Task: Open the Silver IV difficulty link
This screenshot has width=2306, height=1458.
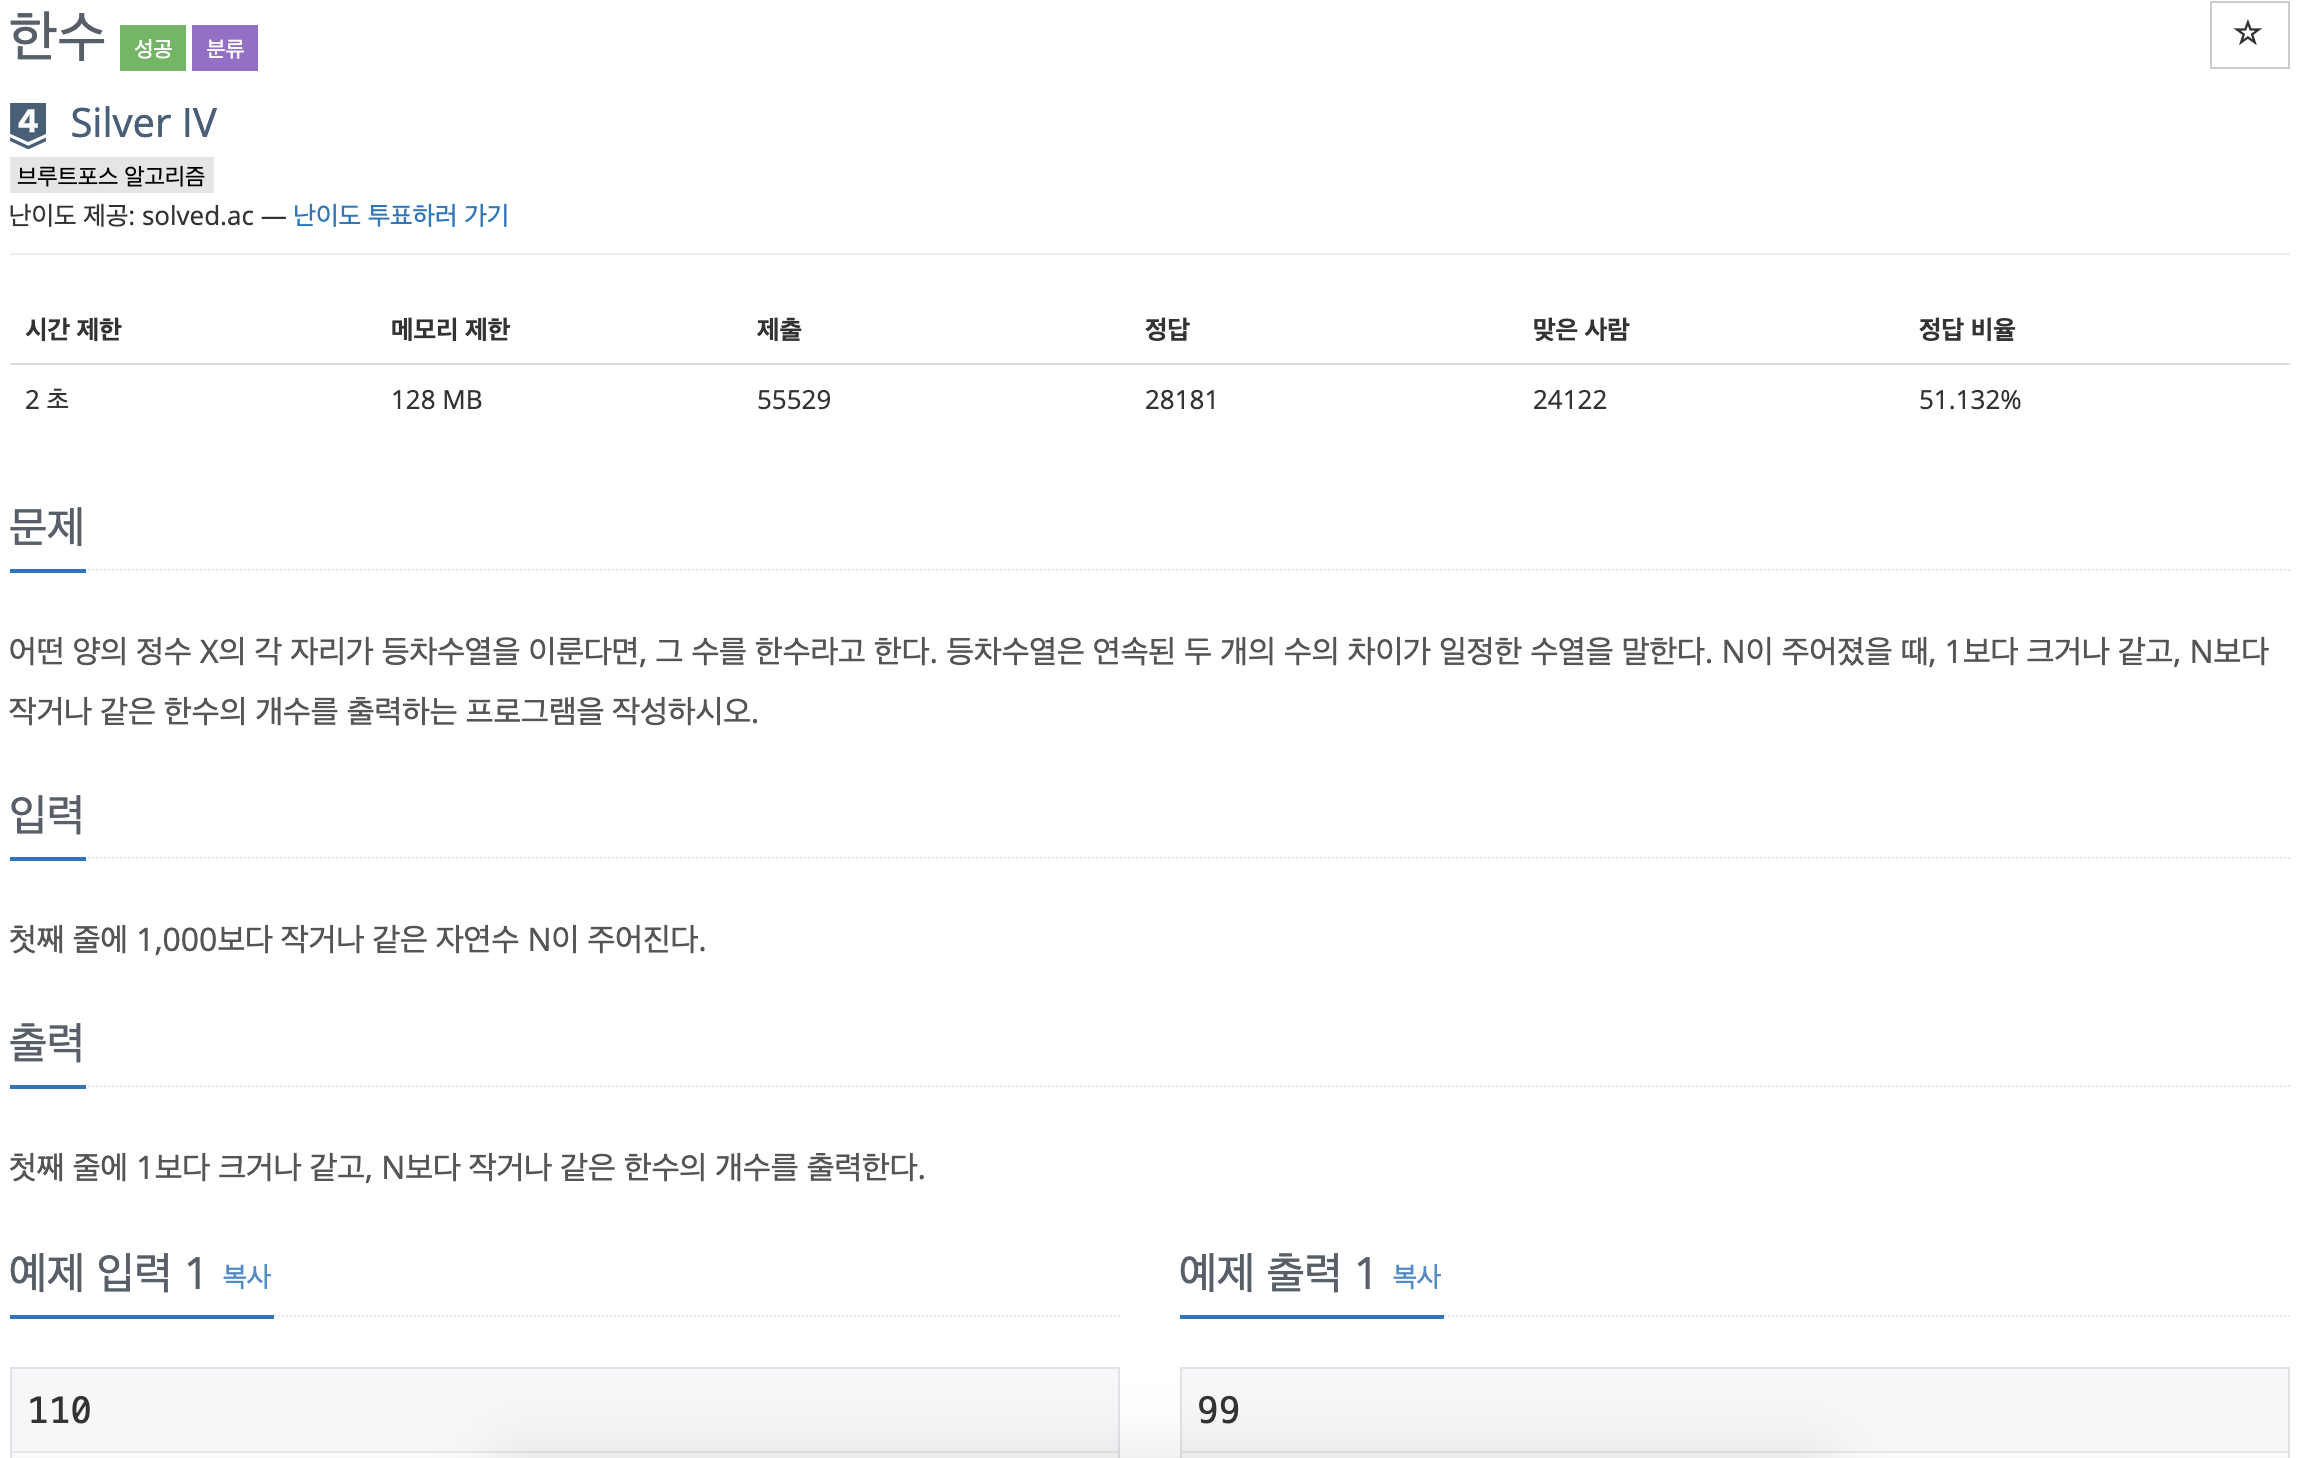Action: coord(143,123)
